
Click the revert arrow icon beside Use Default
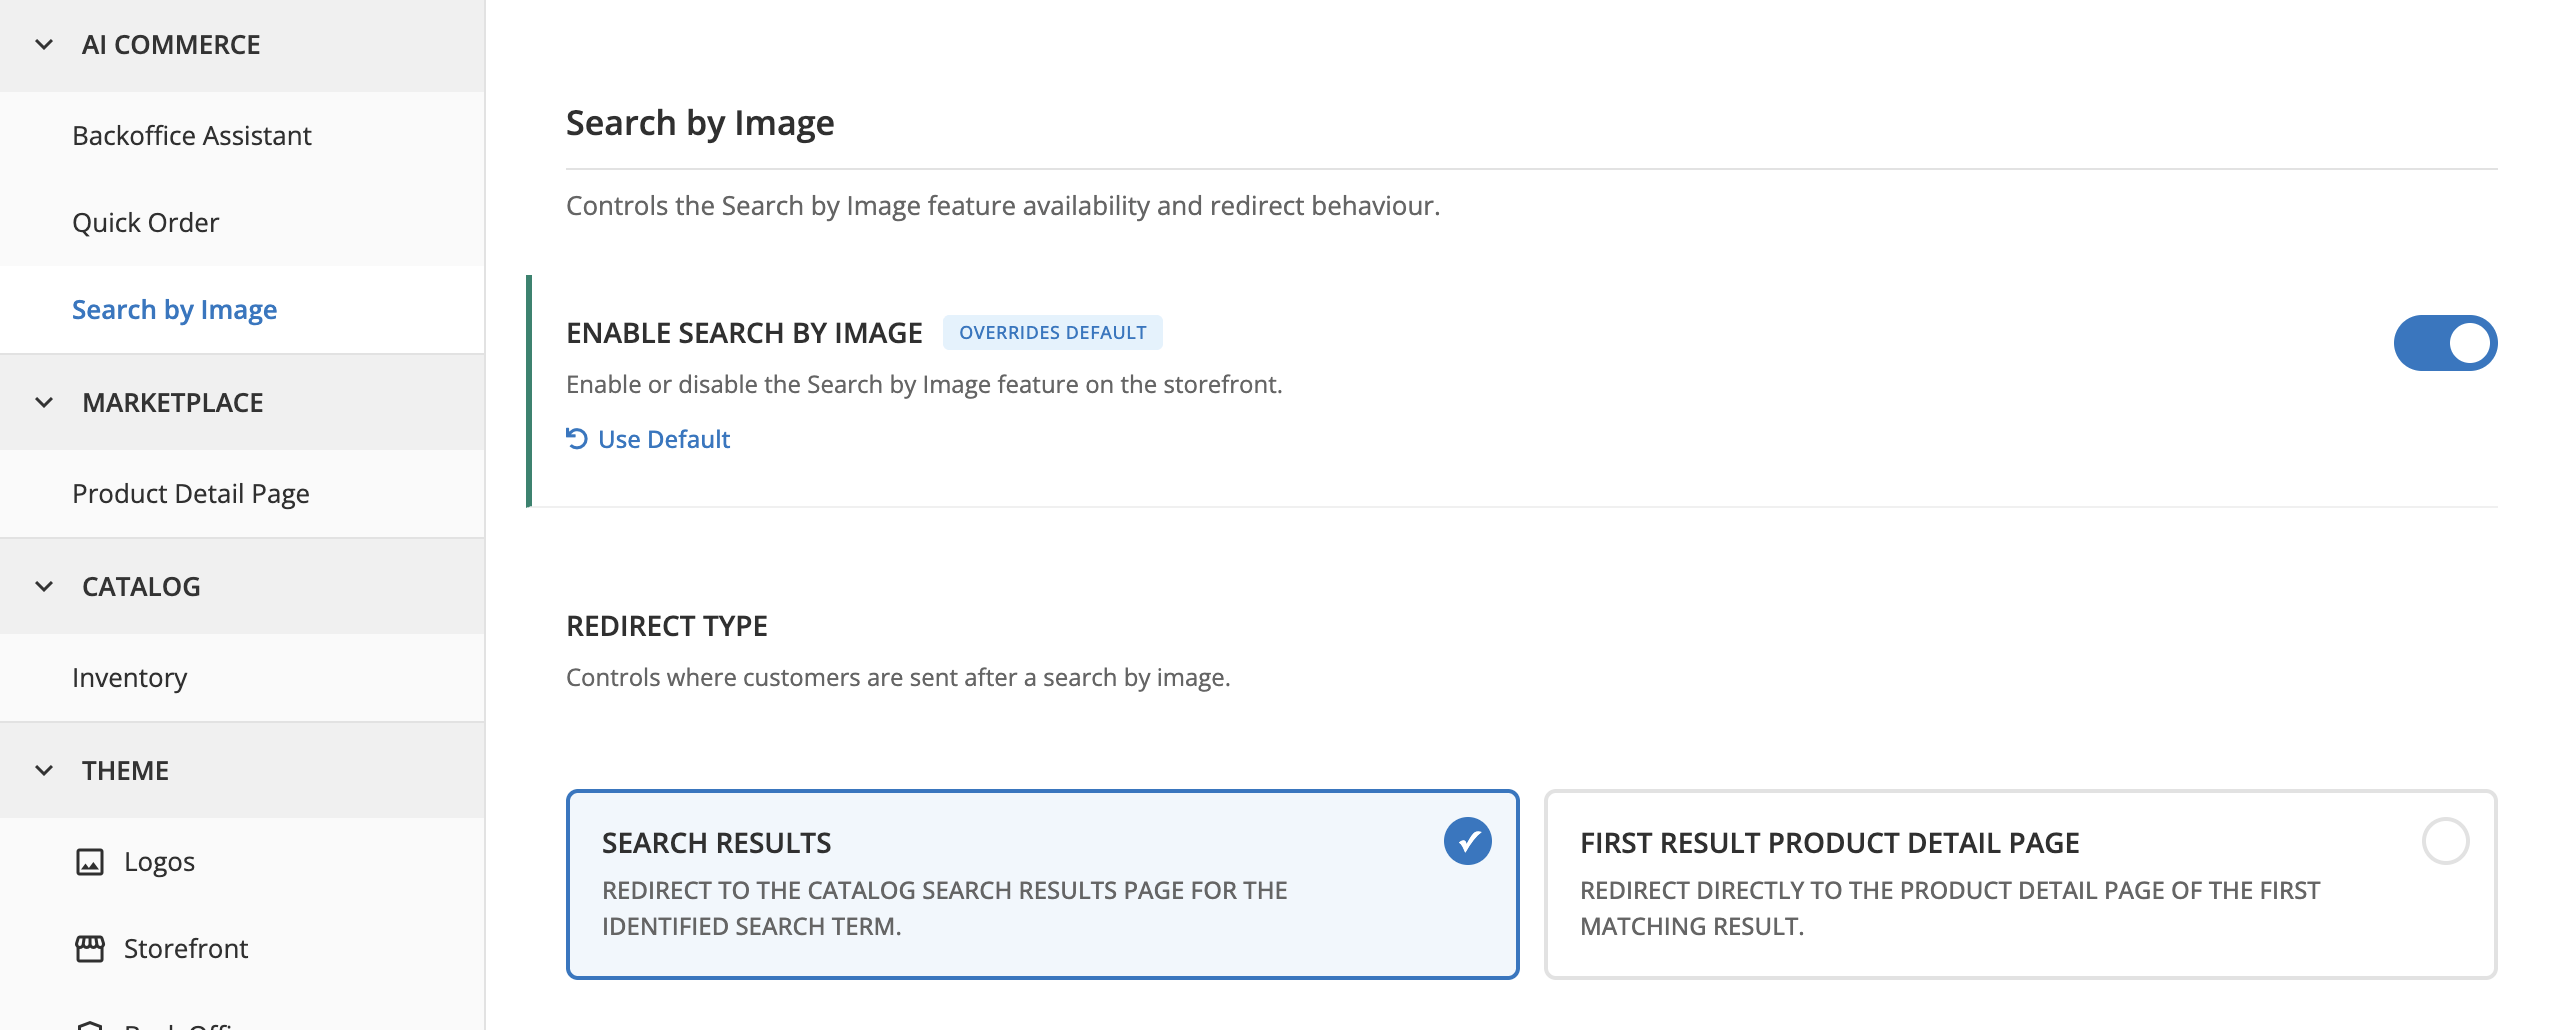[x=576, y=438]
